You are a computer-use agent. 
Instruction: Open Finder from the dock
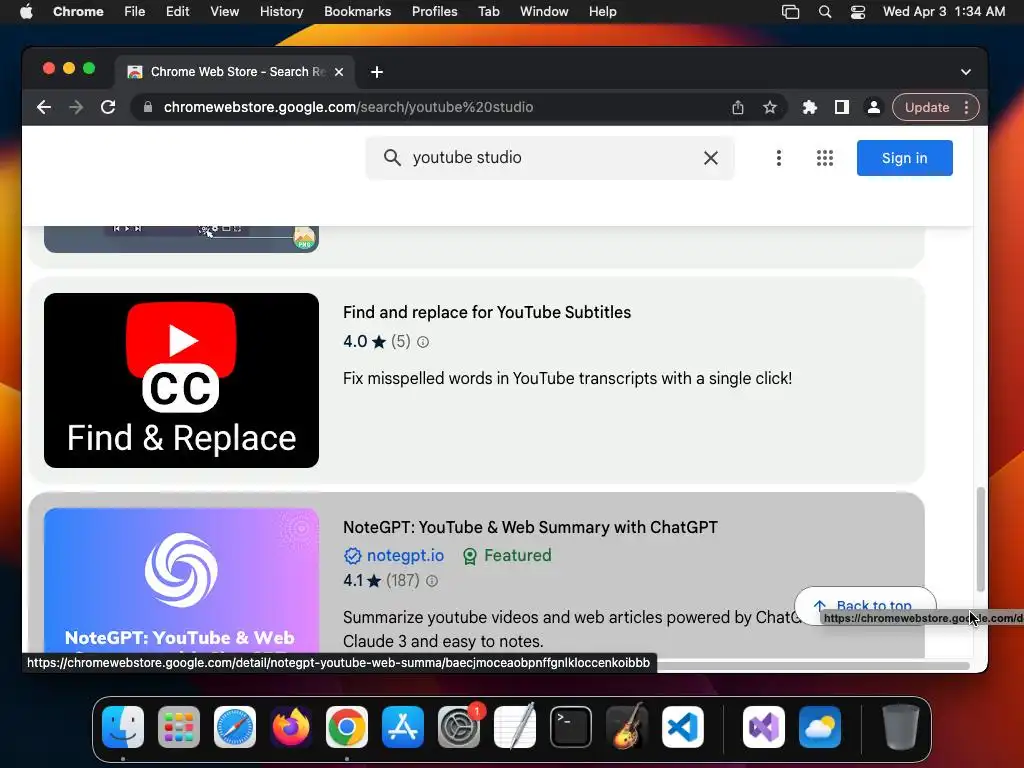coord(123,727)
